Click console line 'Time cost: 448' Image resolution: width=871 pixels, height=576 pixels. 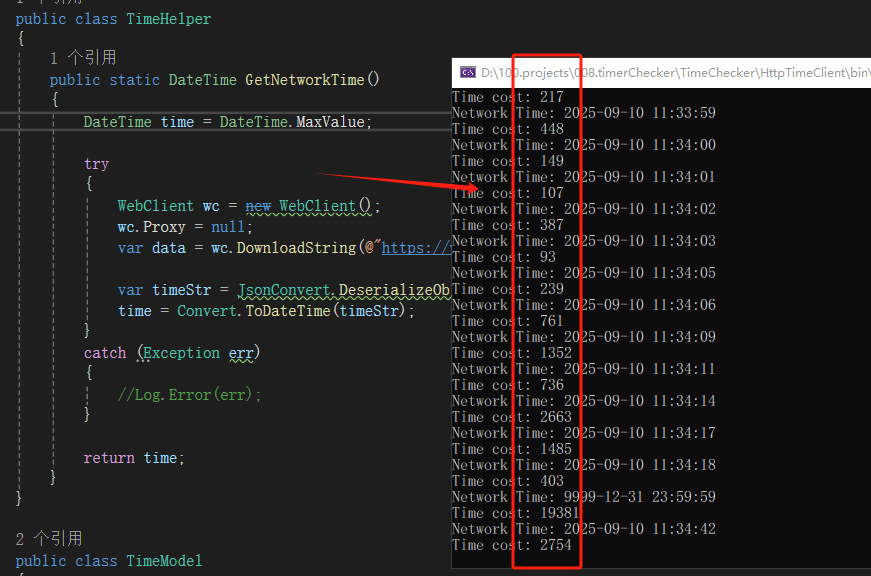point(508,129)
